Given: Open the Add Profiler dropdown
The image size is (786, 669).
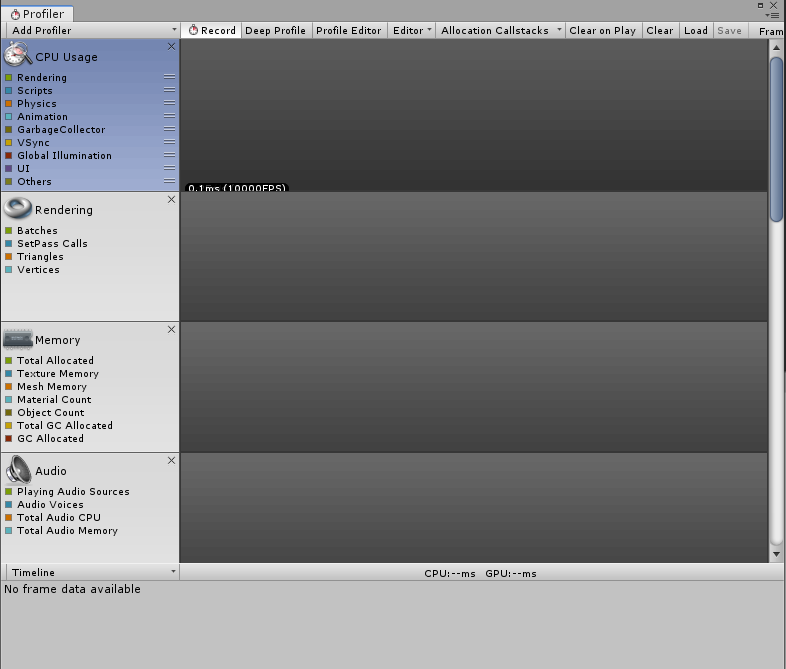Looking at the screenshot, I should [x=93, y=31].
